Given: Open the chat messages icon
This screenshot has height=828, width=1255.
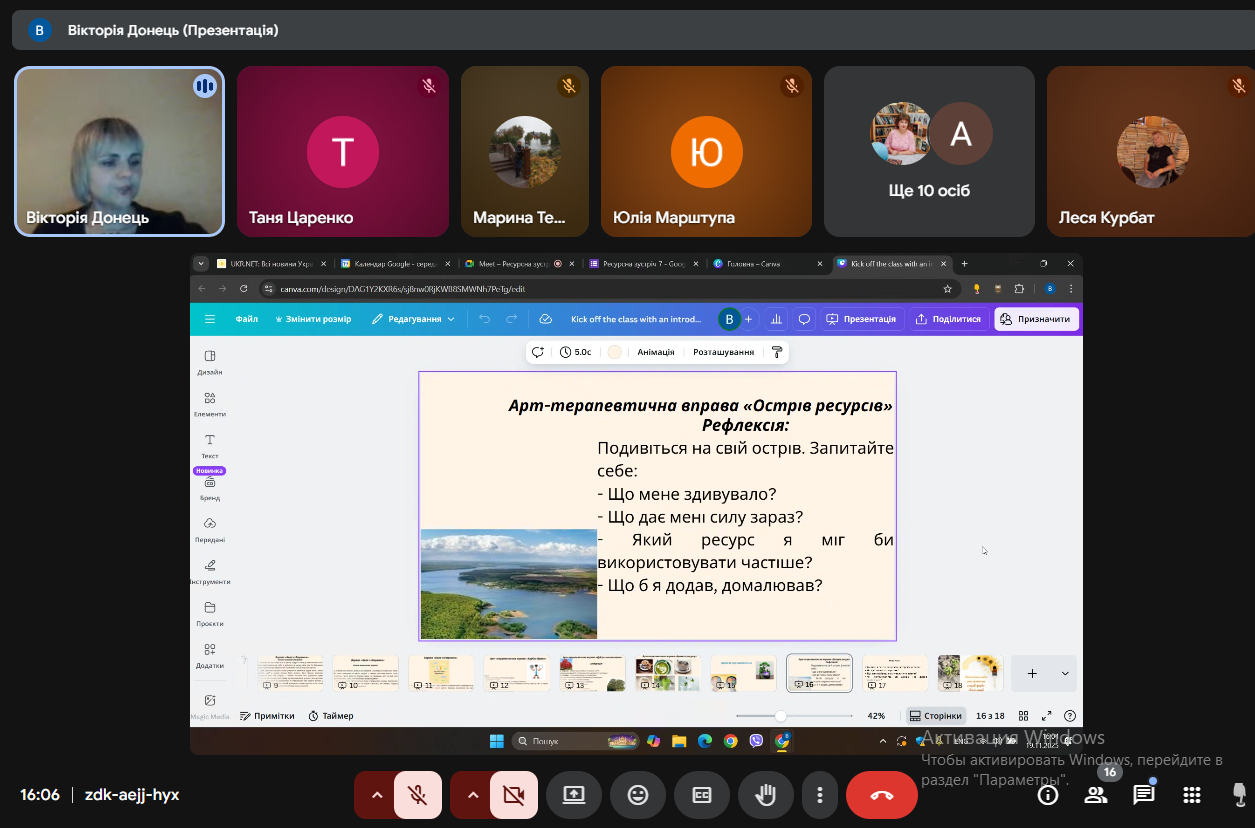Looking at the screenshot, I should pyautogui.click(x=1143, y=795).
